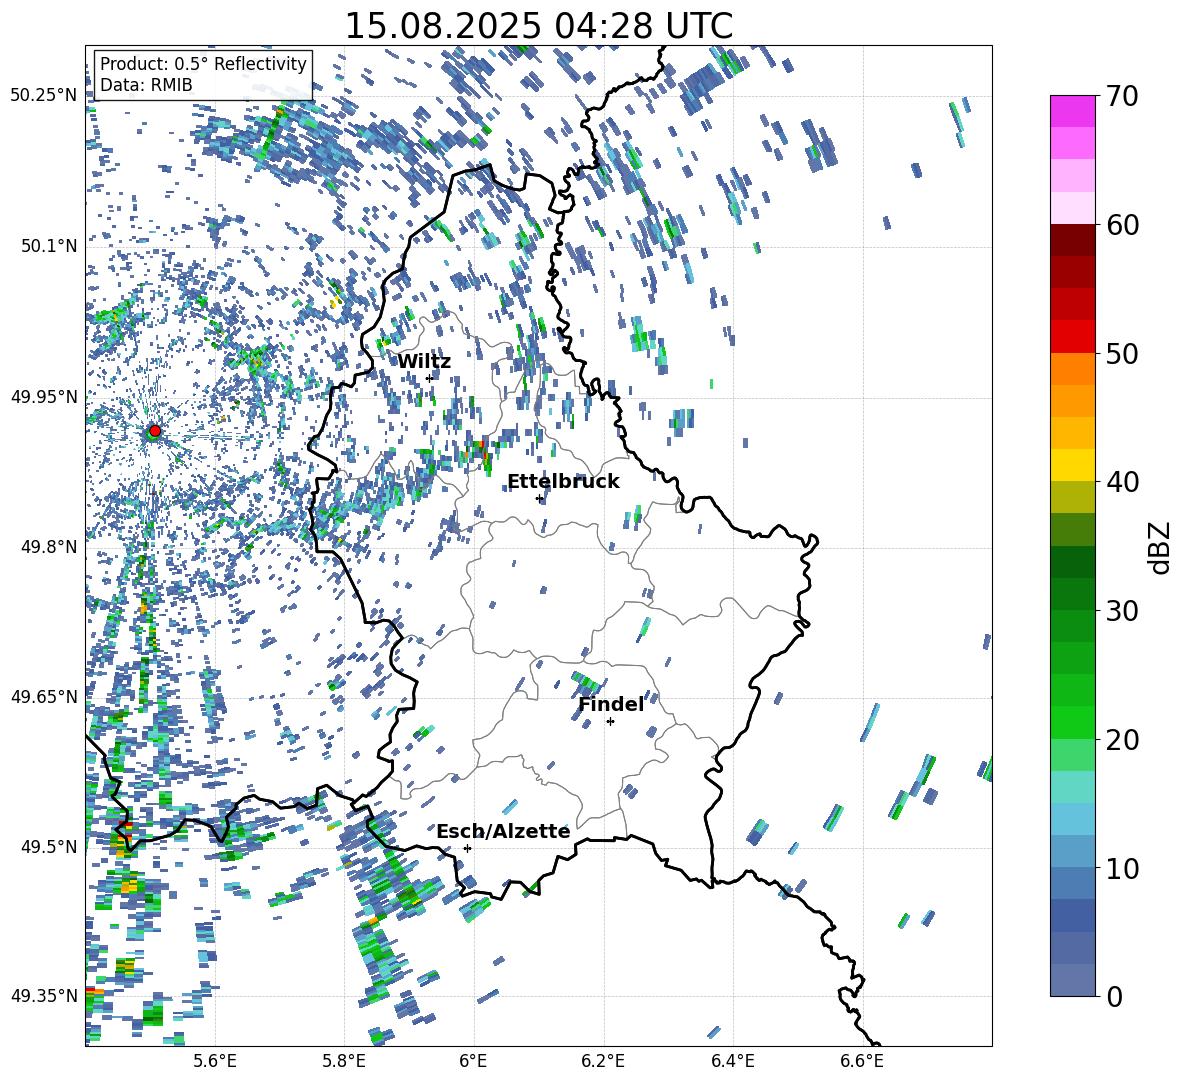Click the title 15.08.2025 04:28 UTC
This screenshot has height=1081, width=1184.
(539, 26)
